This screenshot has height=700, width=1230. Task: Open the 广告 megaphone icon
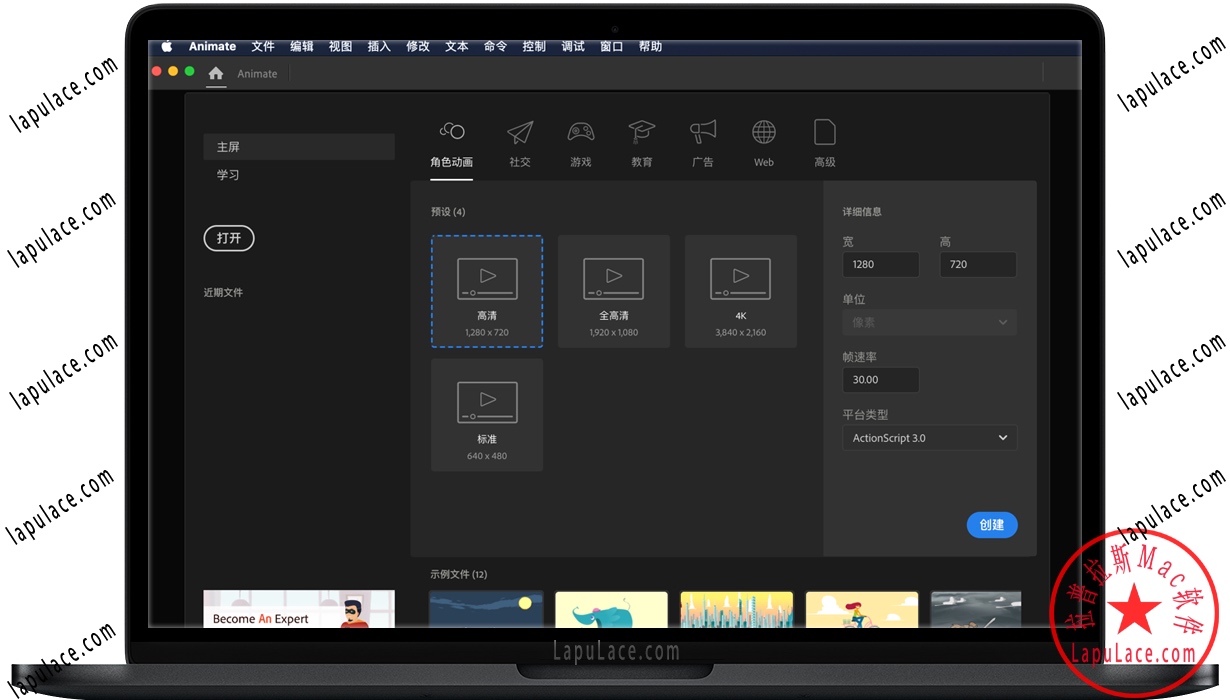pos(702,135)
